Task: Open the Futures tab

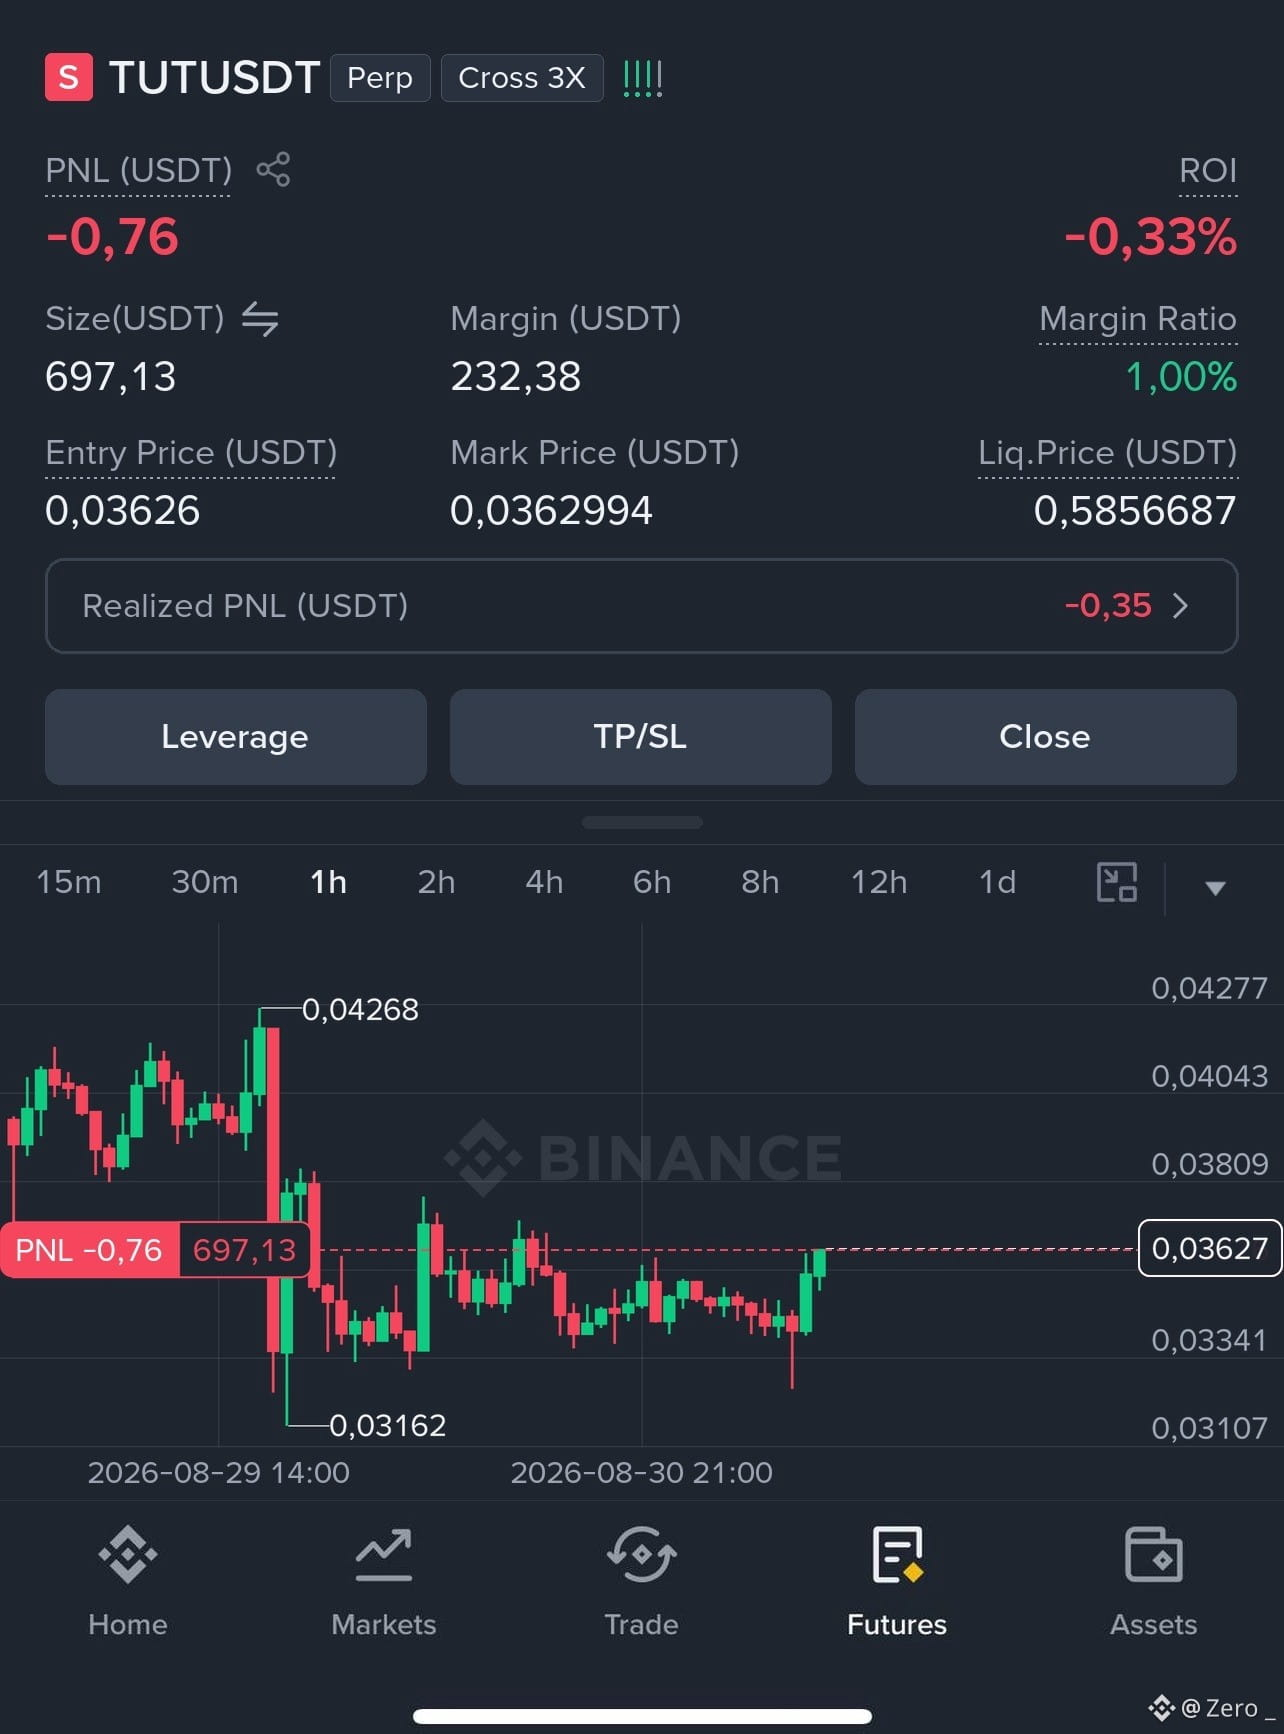Action: coord(897,1582)
